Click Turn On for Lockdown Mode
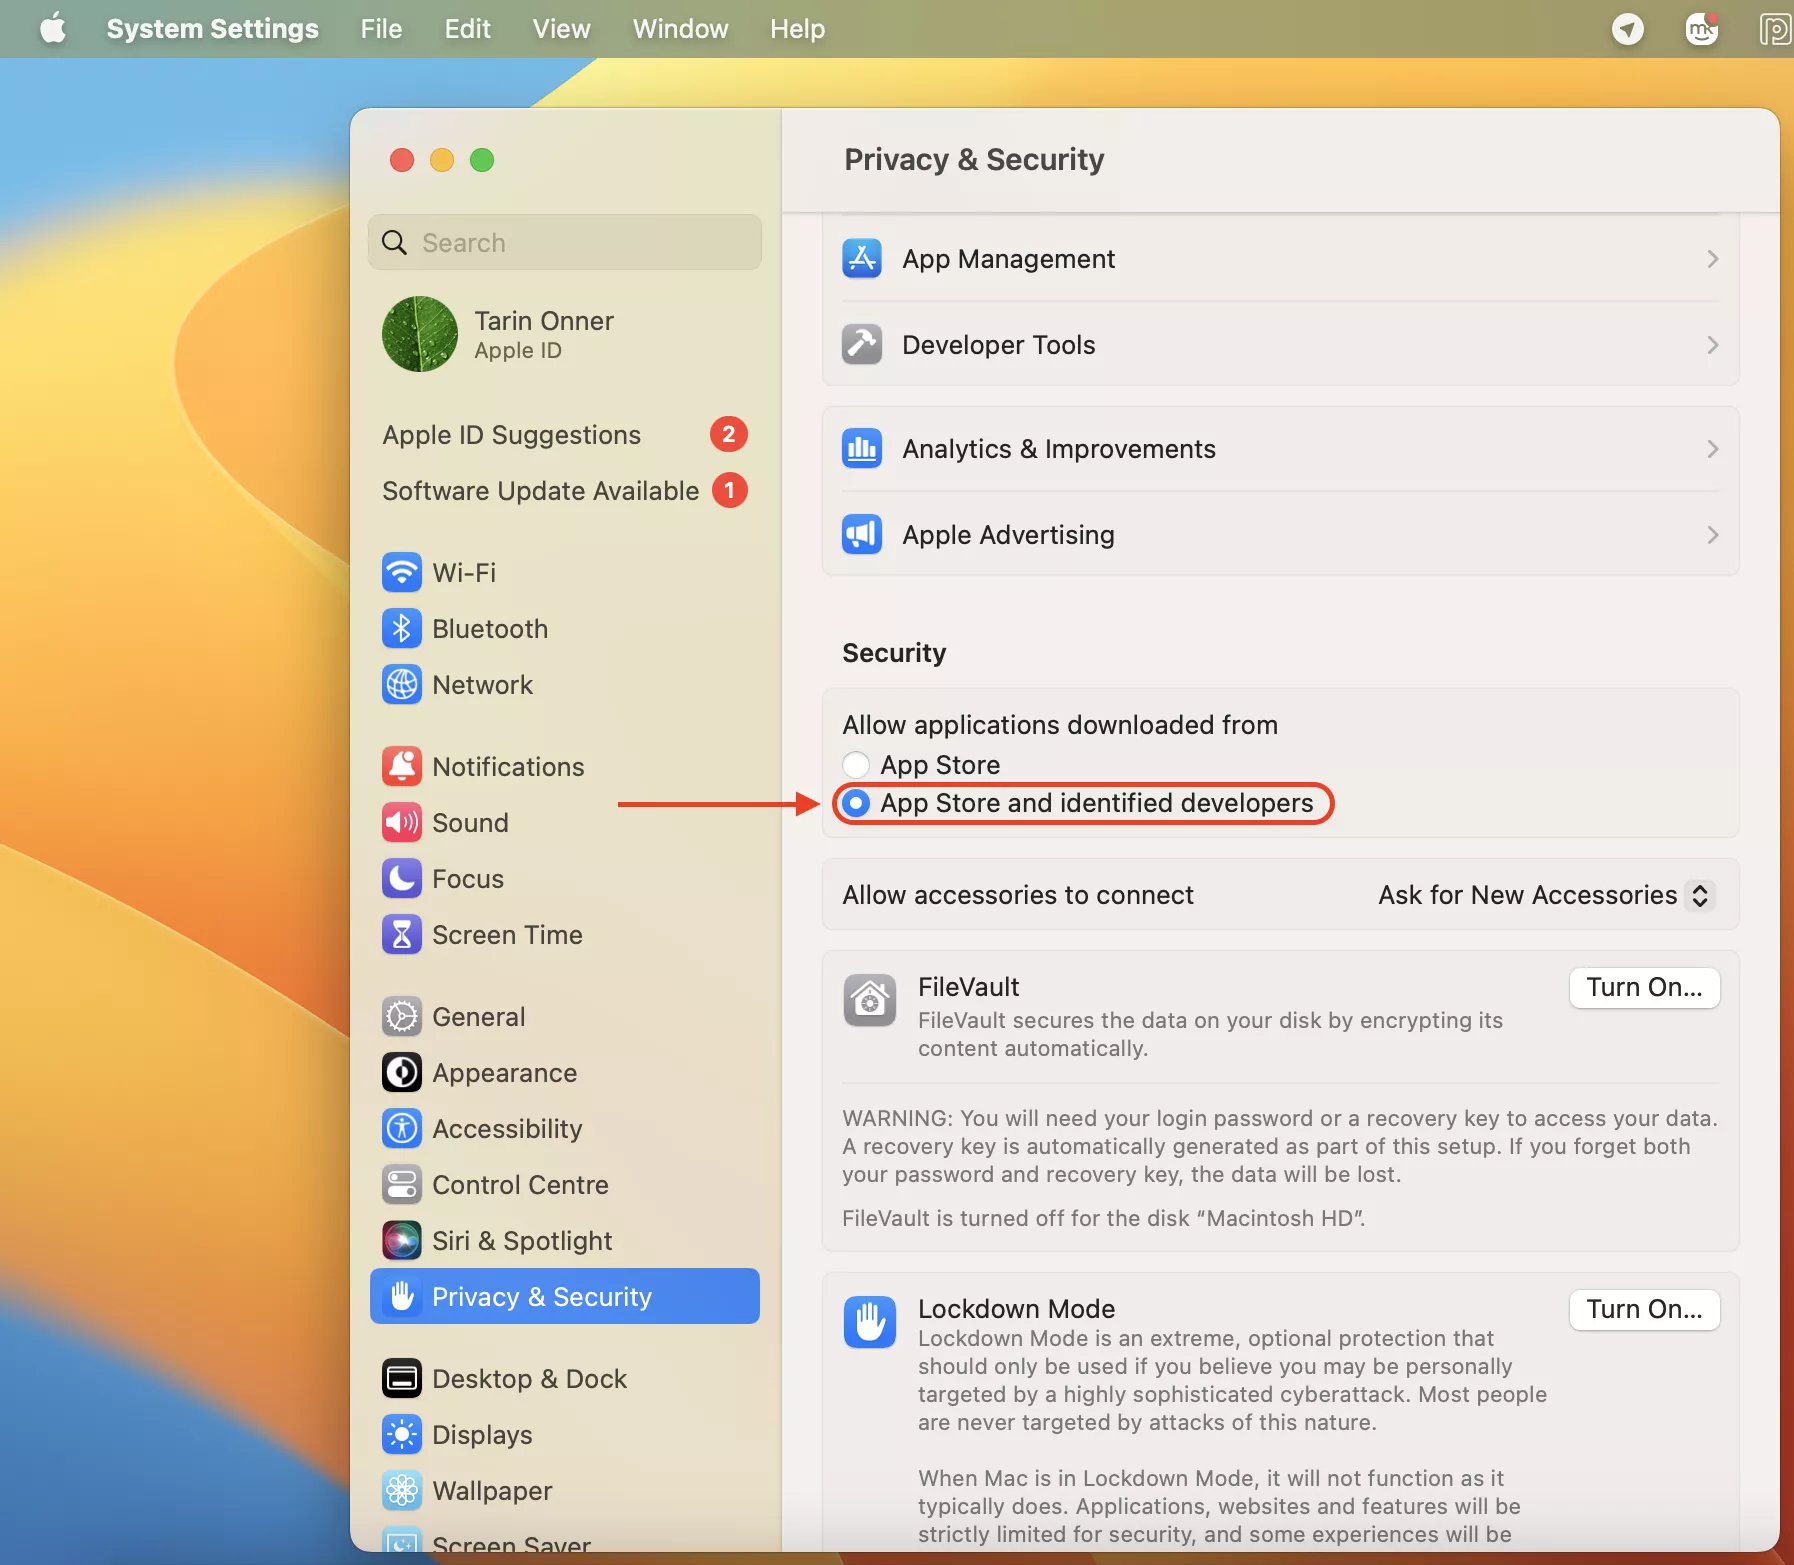The width and height of the screenshot is (1794, 1565). pos(1643,1310)
